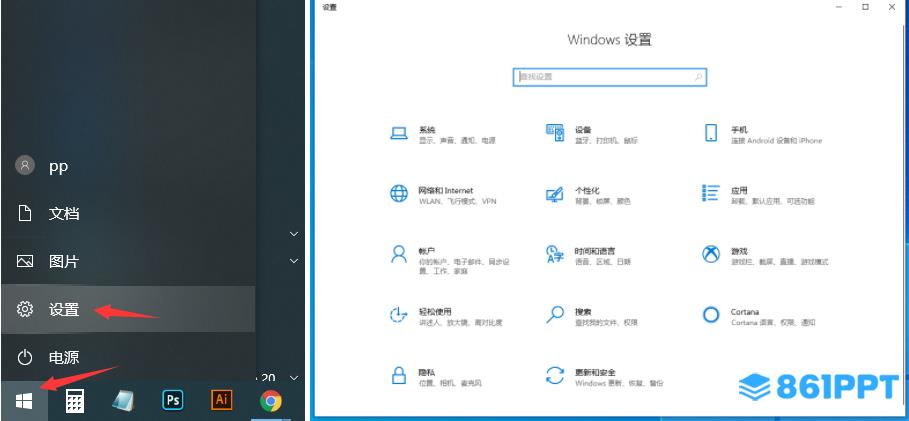
Task: Open the 手机 phone settings icon
Action: (711, 133)
